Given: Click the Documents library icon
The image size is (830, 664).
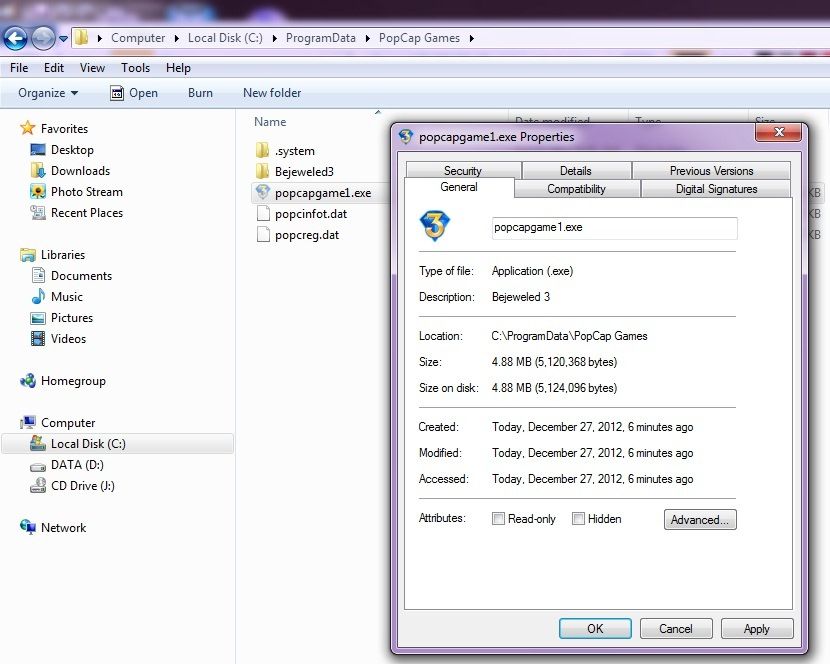Looking at the screenshot, I should click(38, 275).
